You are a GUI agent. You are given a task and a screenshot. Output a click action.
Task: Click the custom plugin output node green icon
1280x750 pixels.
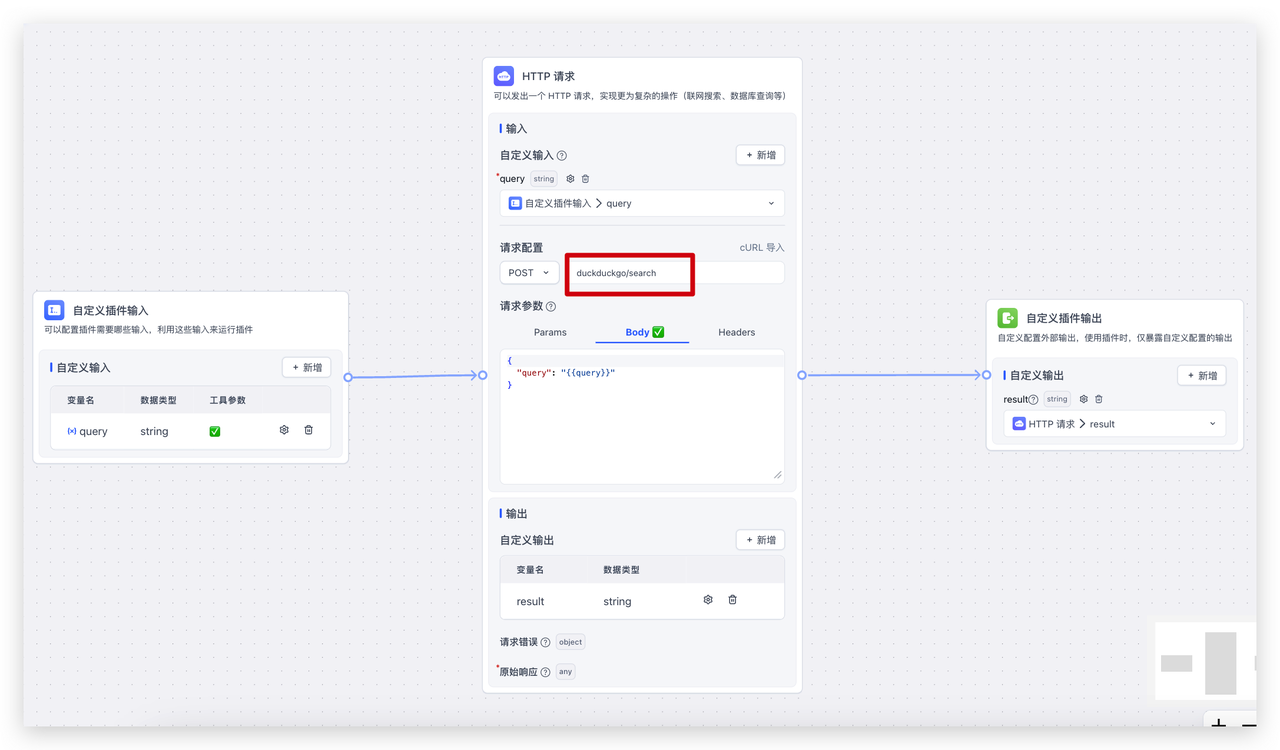click(1008, 318)
